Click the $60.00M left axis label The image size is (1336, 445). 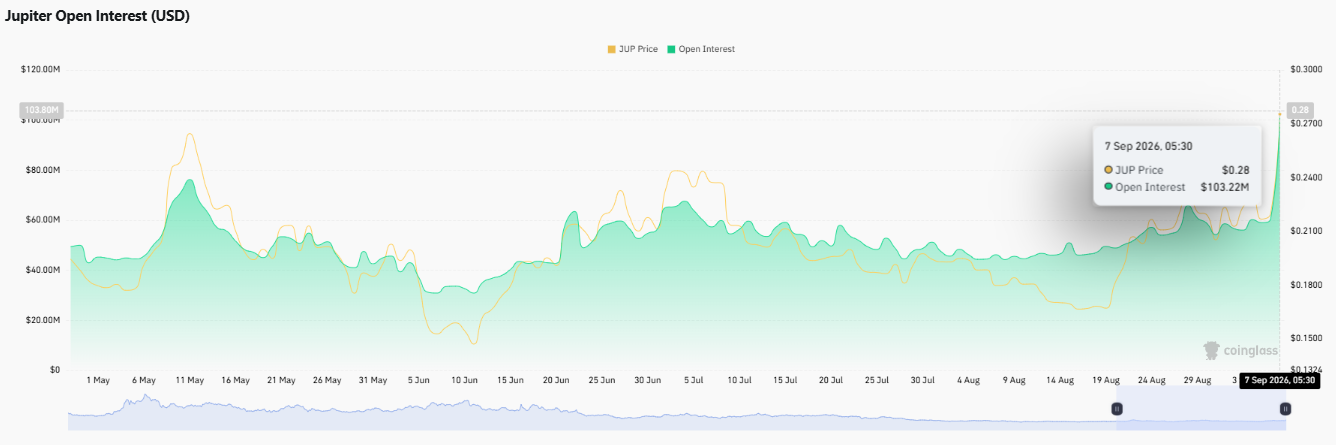[x=43, y=219]
